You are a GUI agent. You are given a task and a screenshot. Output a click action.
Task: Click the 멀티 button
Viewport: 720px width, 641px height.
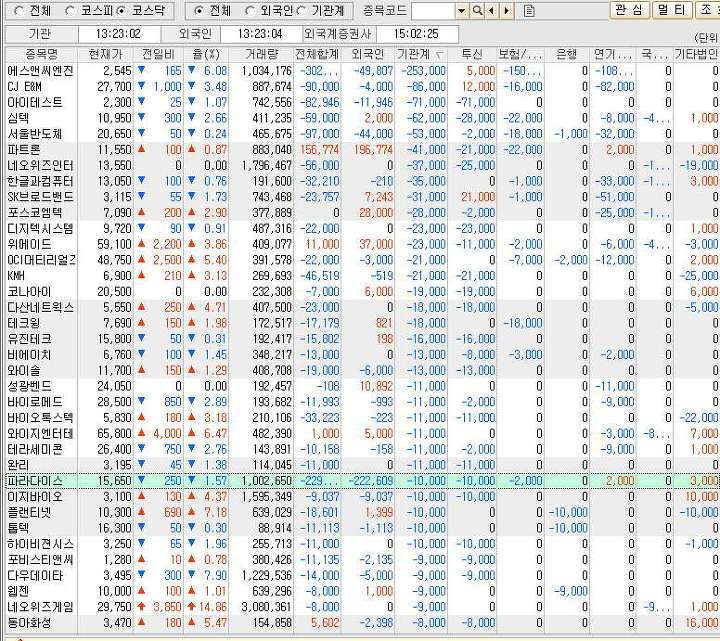[672, 10]
